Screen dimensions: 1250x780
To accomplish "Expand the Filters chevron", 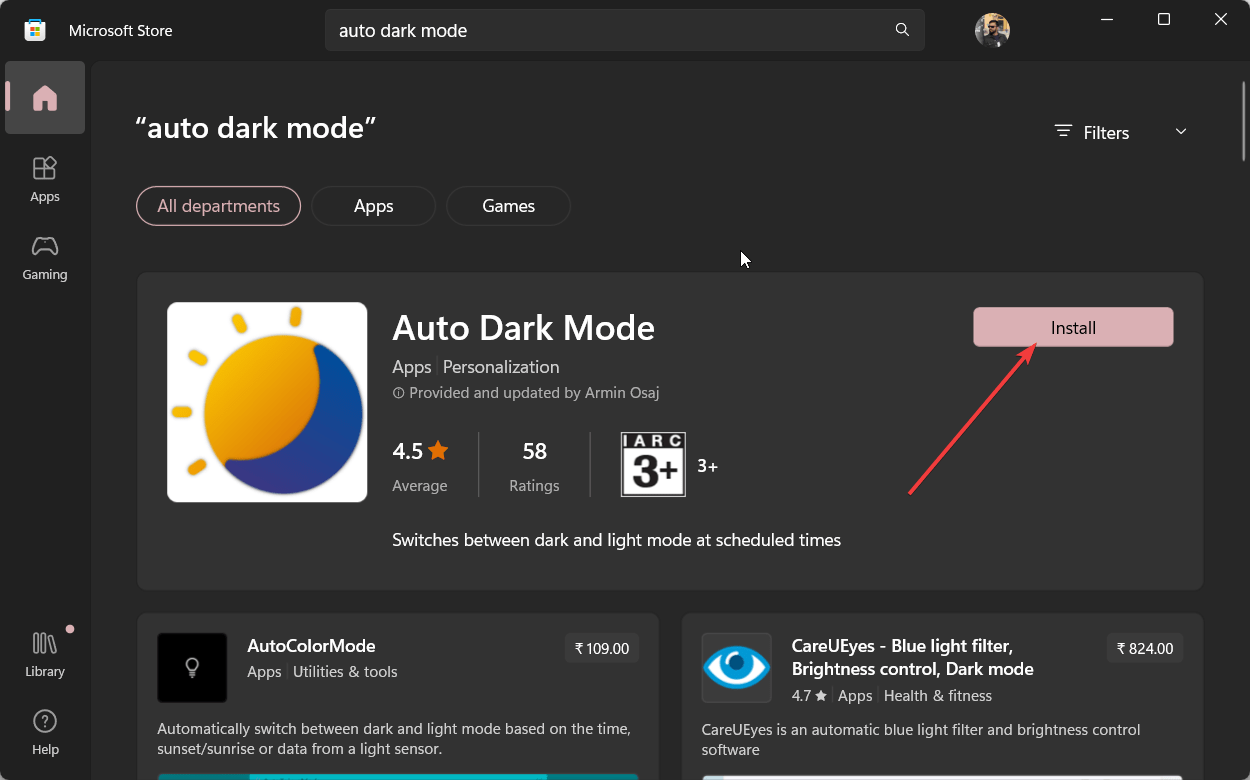I will click(x=1181, y=132).
